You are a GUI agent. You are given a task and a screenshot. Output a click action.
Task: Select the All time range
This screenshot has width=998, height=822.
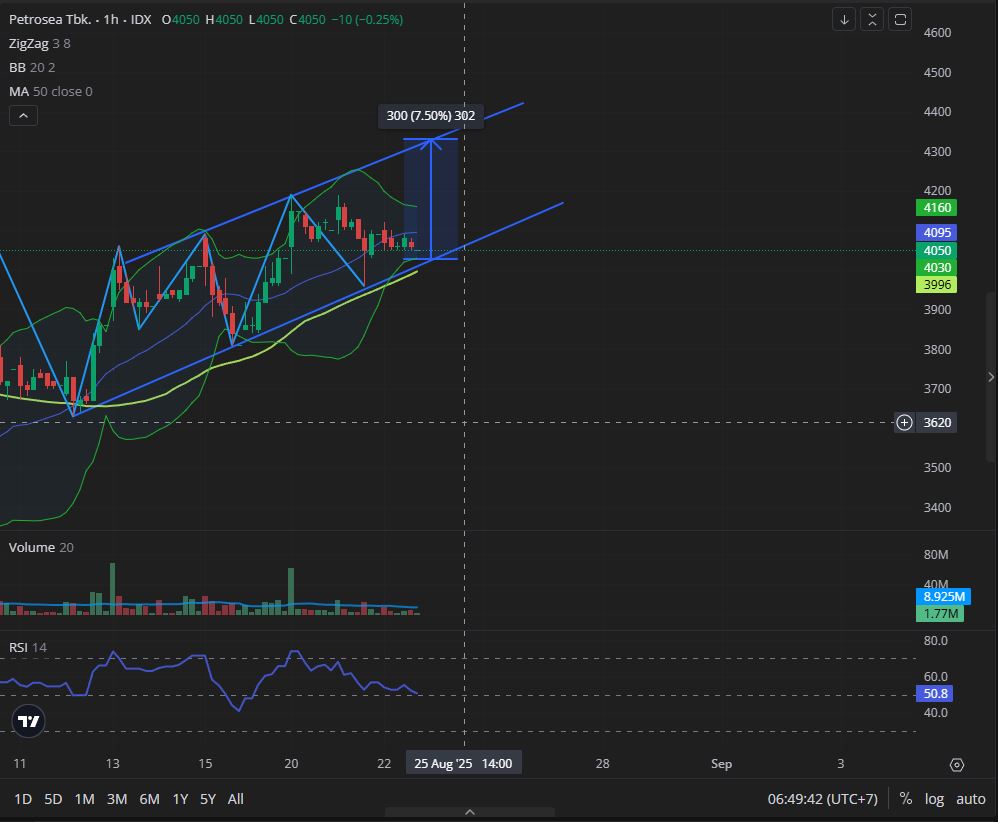coord(235,799)
